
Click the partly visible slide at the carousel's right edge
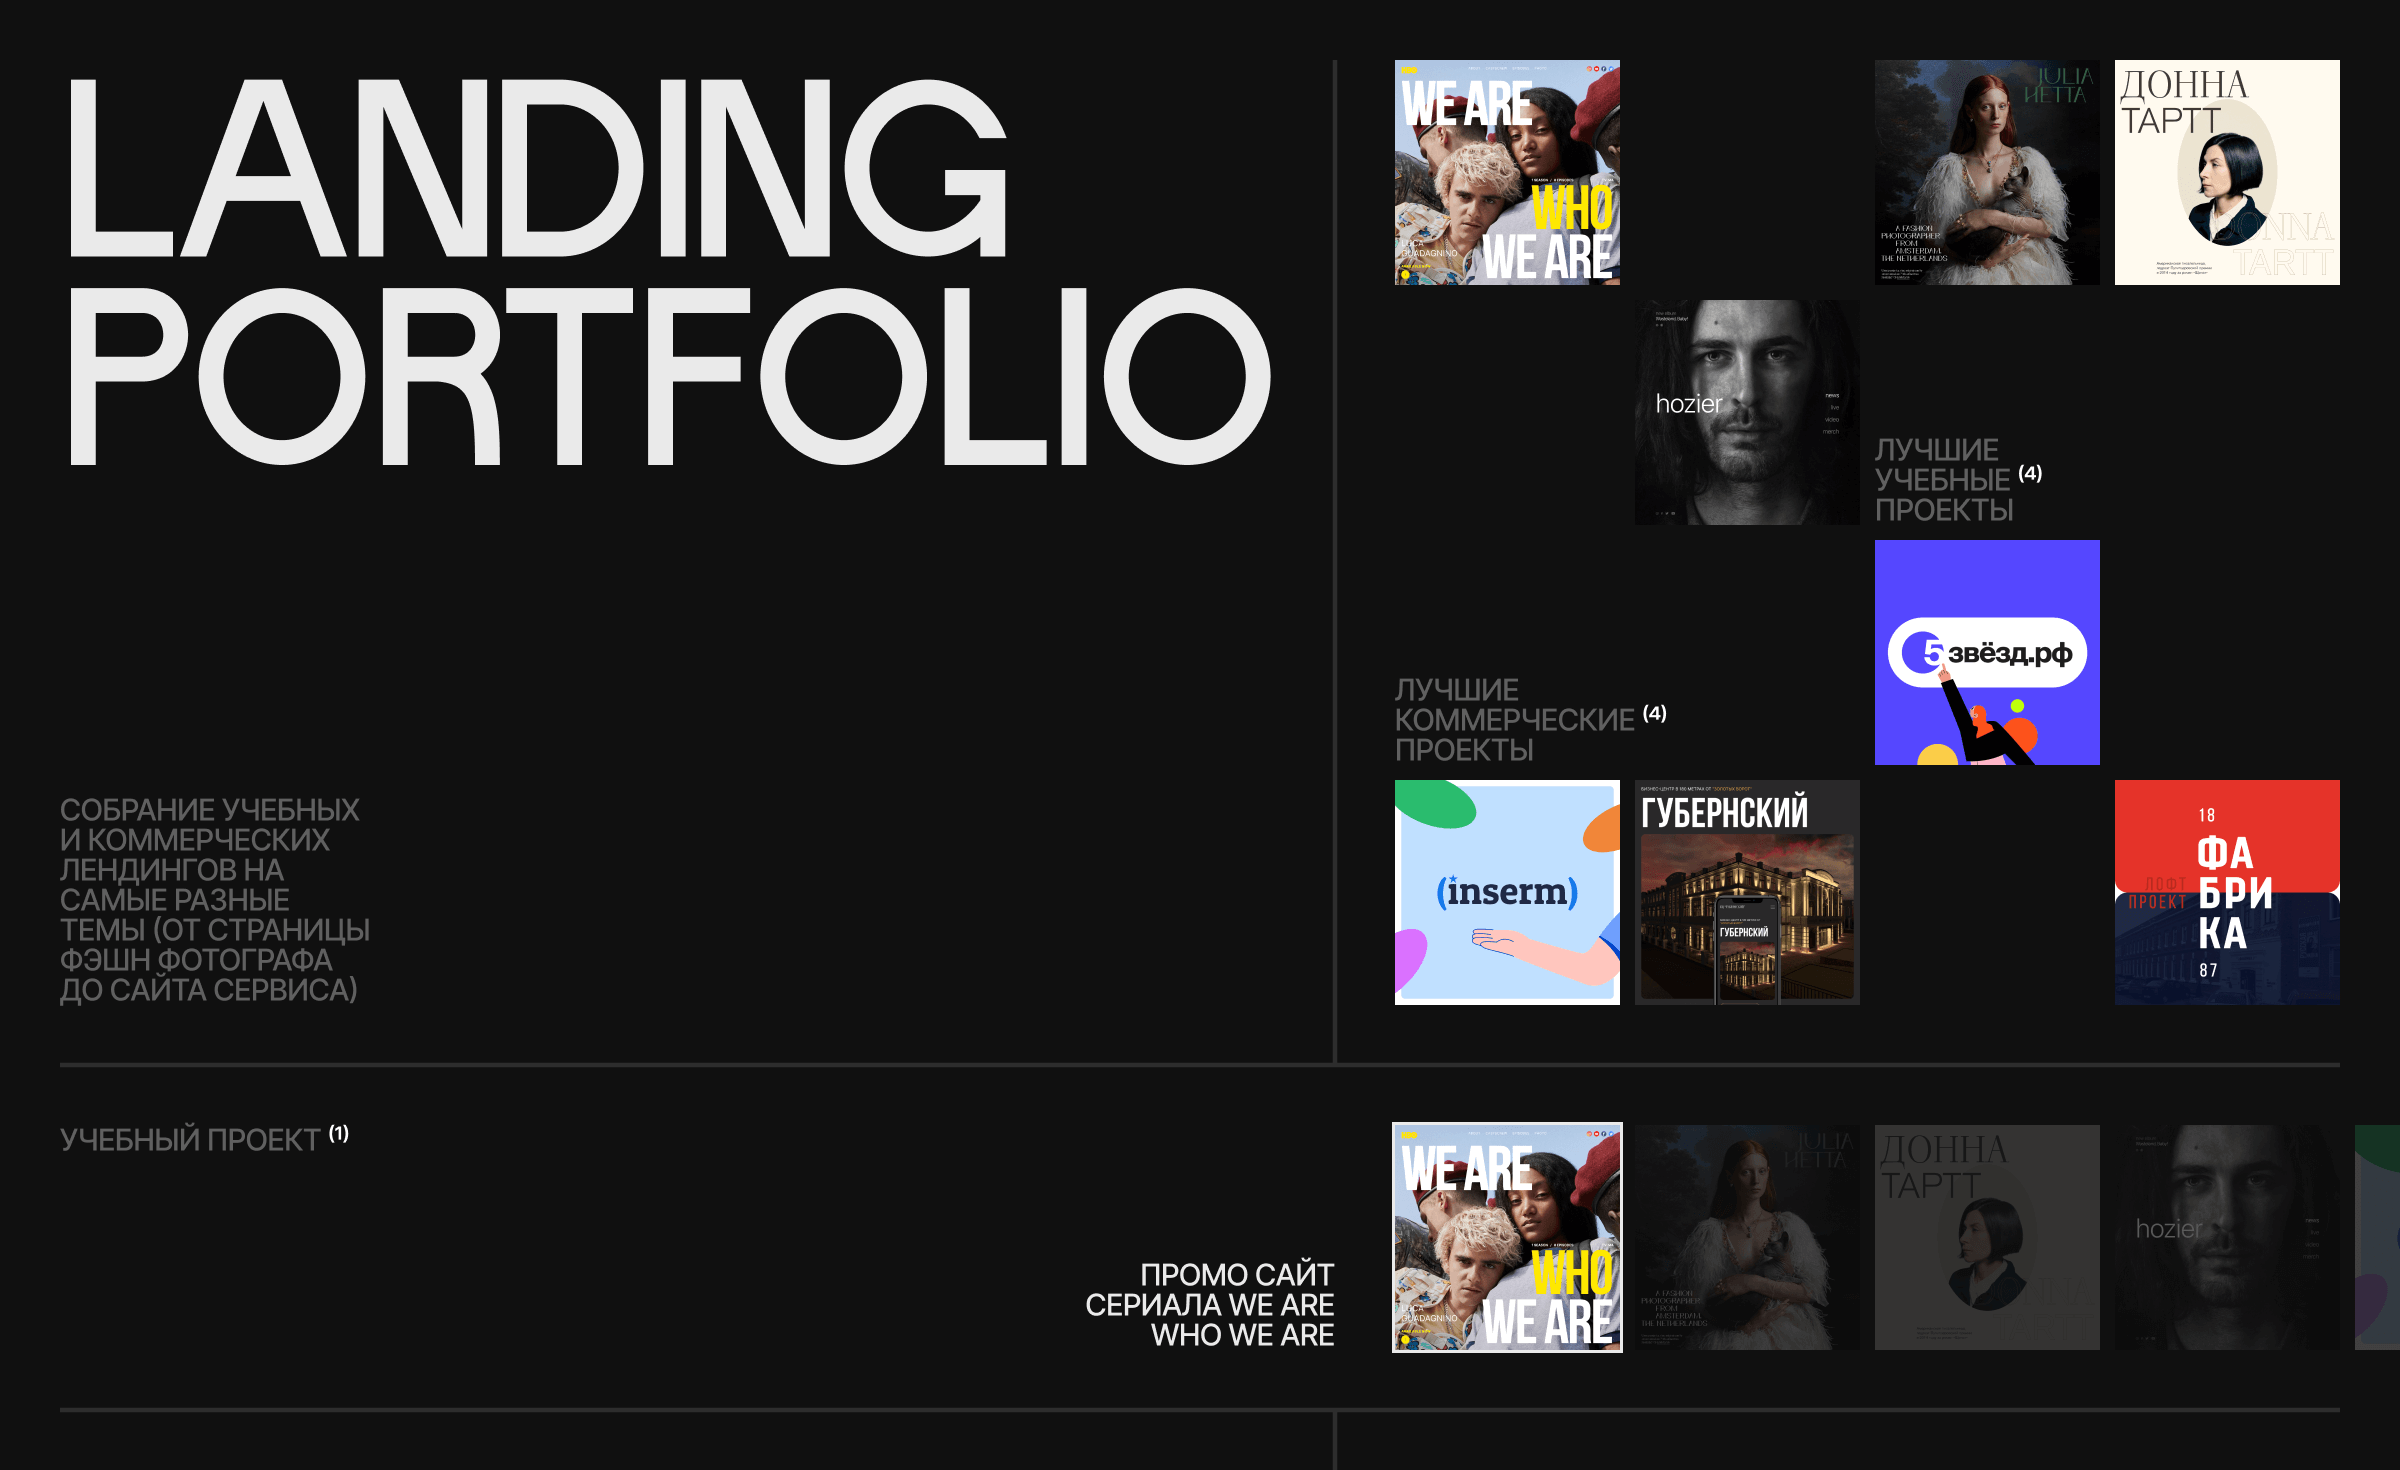pos(2379,1237)
